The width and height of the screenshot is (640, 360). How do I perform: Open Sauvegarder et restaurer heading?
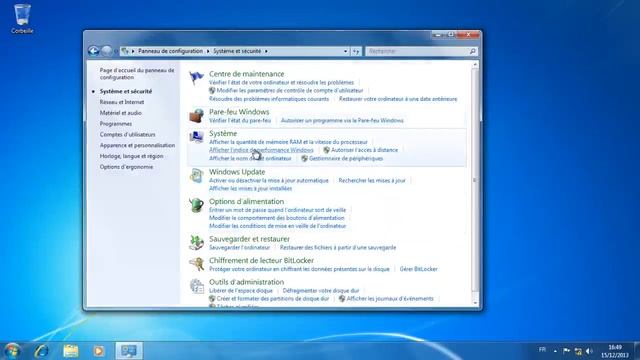coord(249,239)
